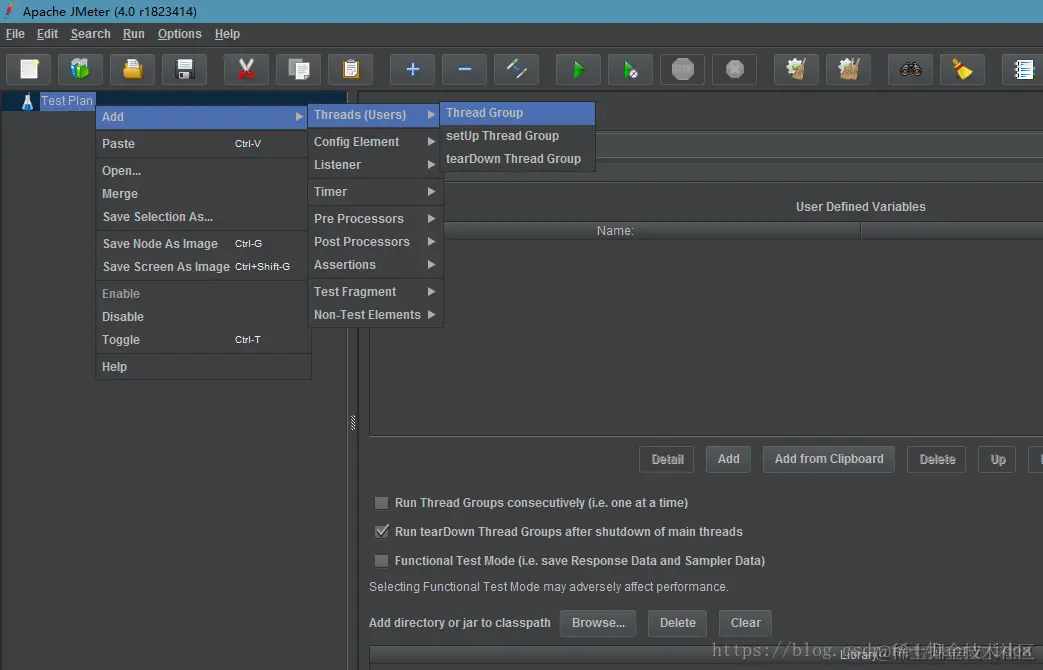Screen dimensions: 1043x670
Task: Select Save Selection As... entry
Action: tap(202, 217)
